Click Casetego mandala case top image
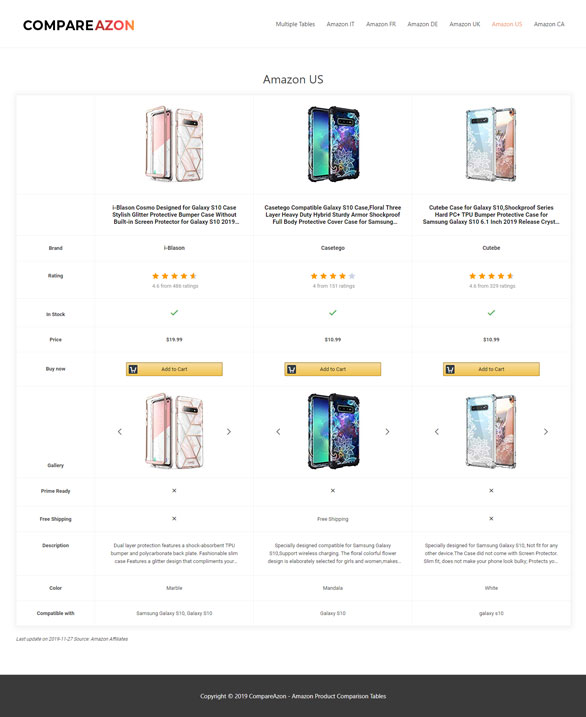The width and height of the screenshot is (586, 717). point(333,144)
